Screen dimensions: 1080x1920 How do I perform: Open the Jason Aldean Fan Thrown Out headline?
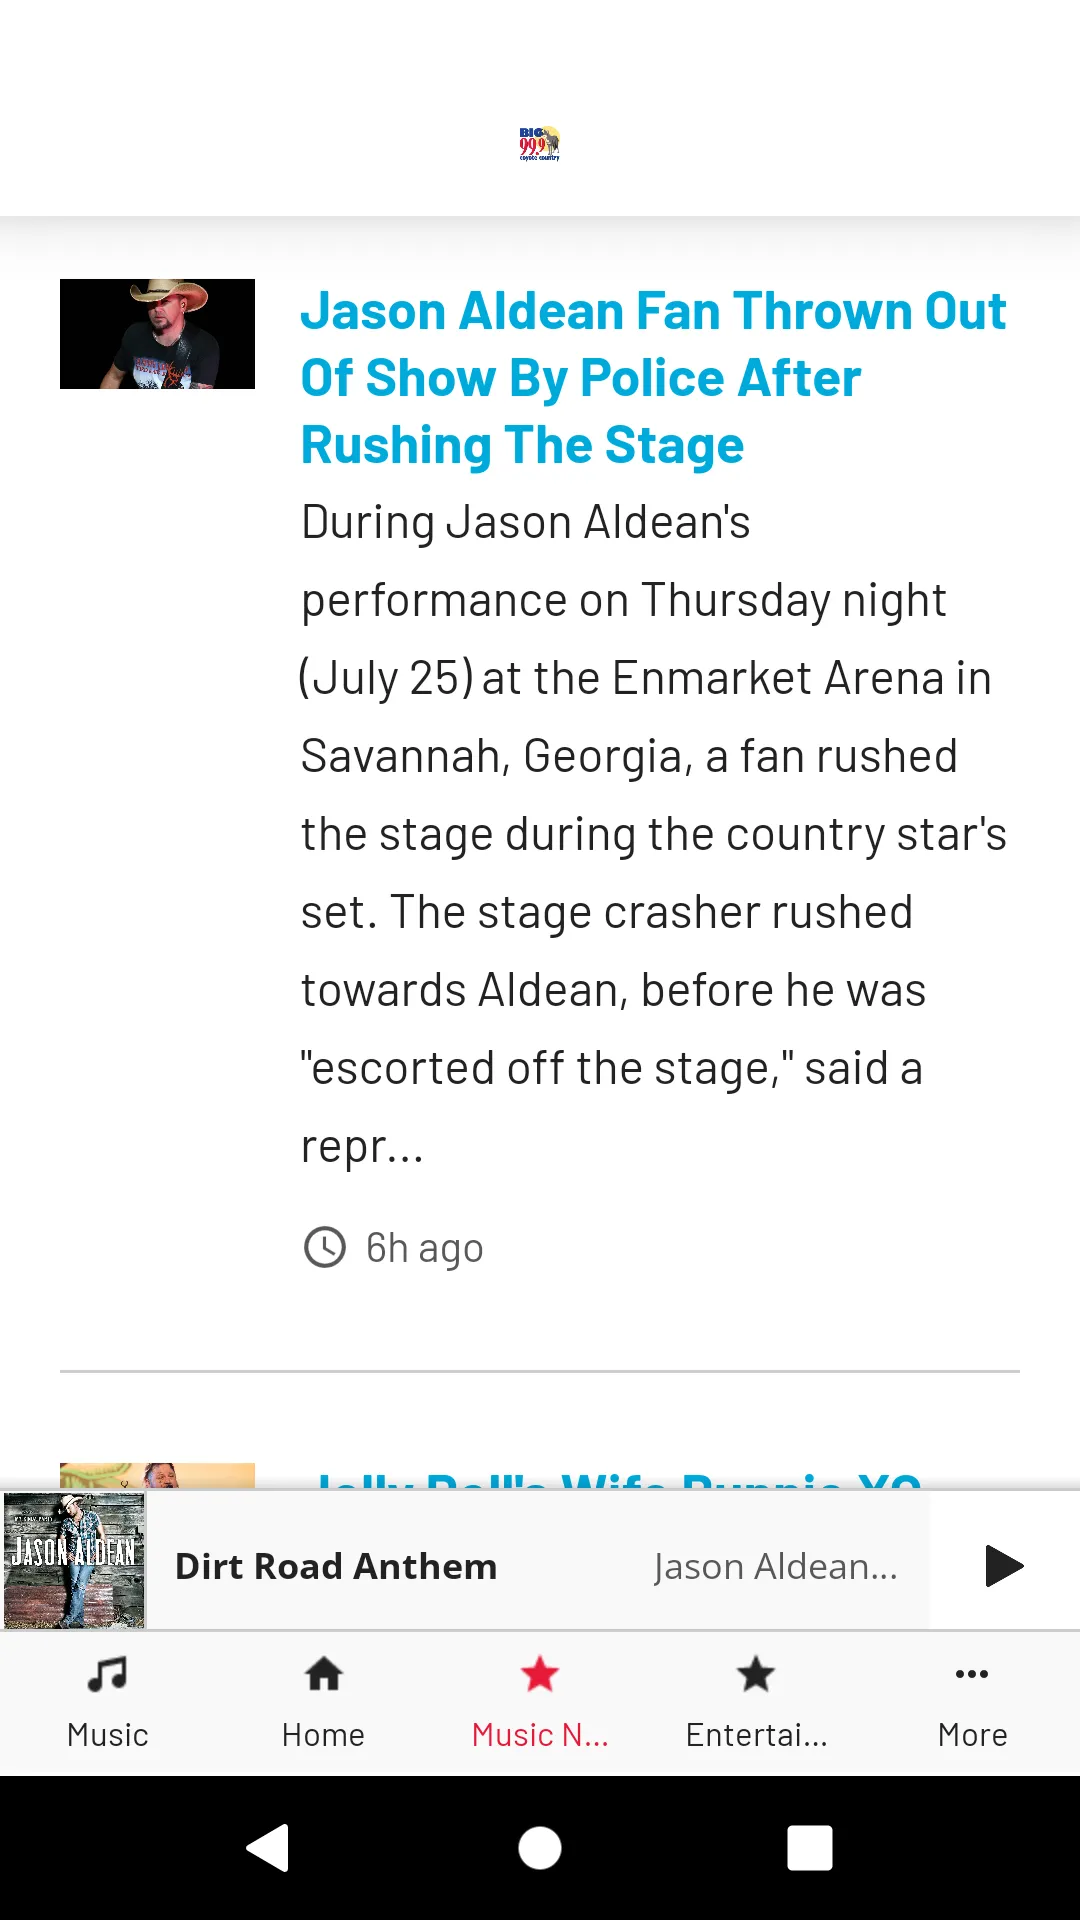click(653, 378)
